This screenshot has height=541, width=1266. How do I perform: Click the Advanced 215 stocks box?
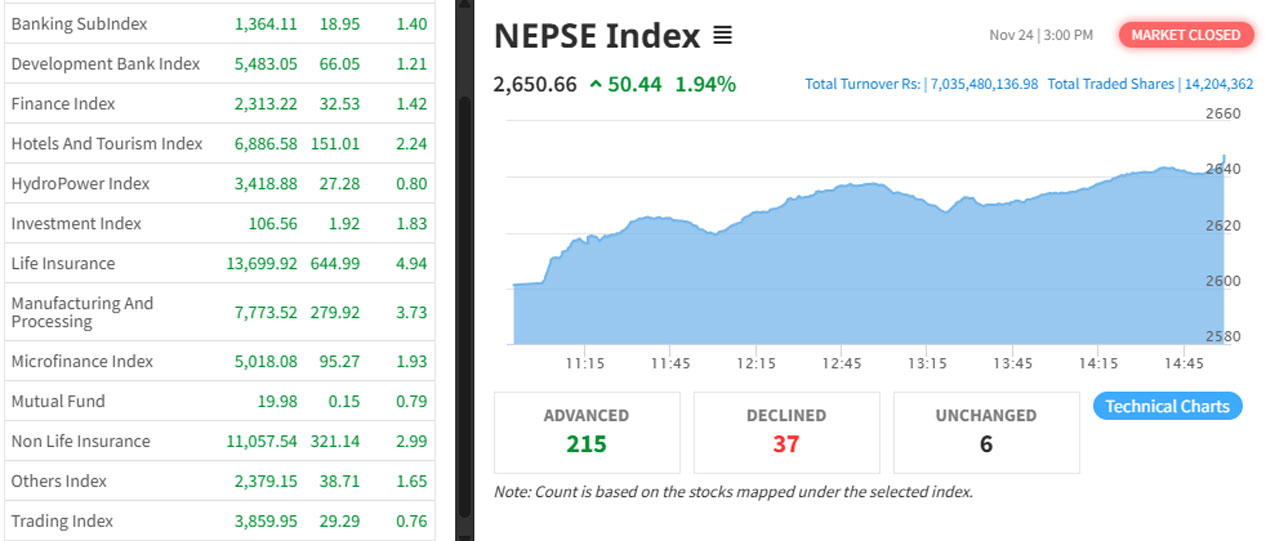pyautogui.click(x=586, y=432)
